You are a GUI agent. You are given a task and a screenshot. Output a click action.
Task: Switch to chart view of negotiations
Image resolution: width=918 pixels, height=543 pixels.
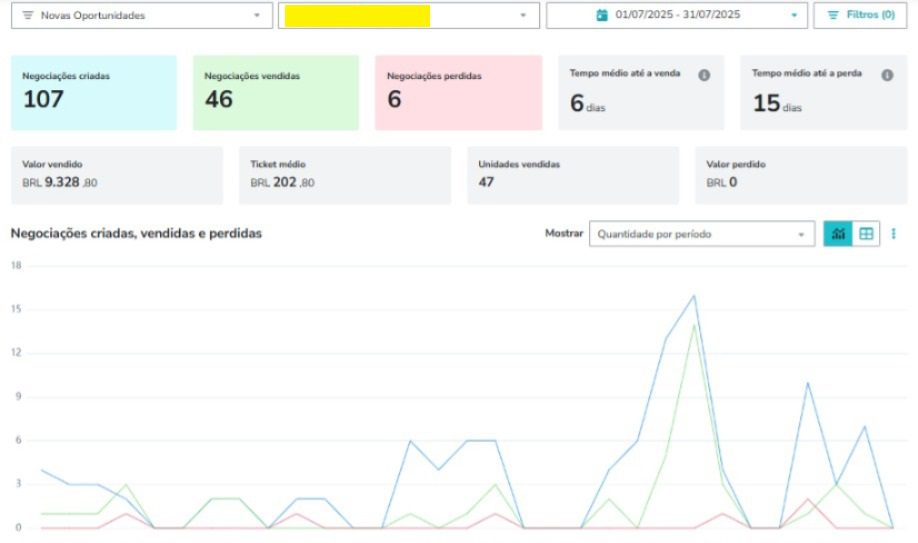838,234
